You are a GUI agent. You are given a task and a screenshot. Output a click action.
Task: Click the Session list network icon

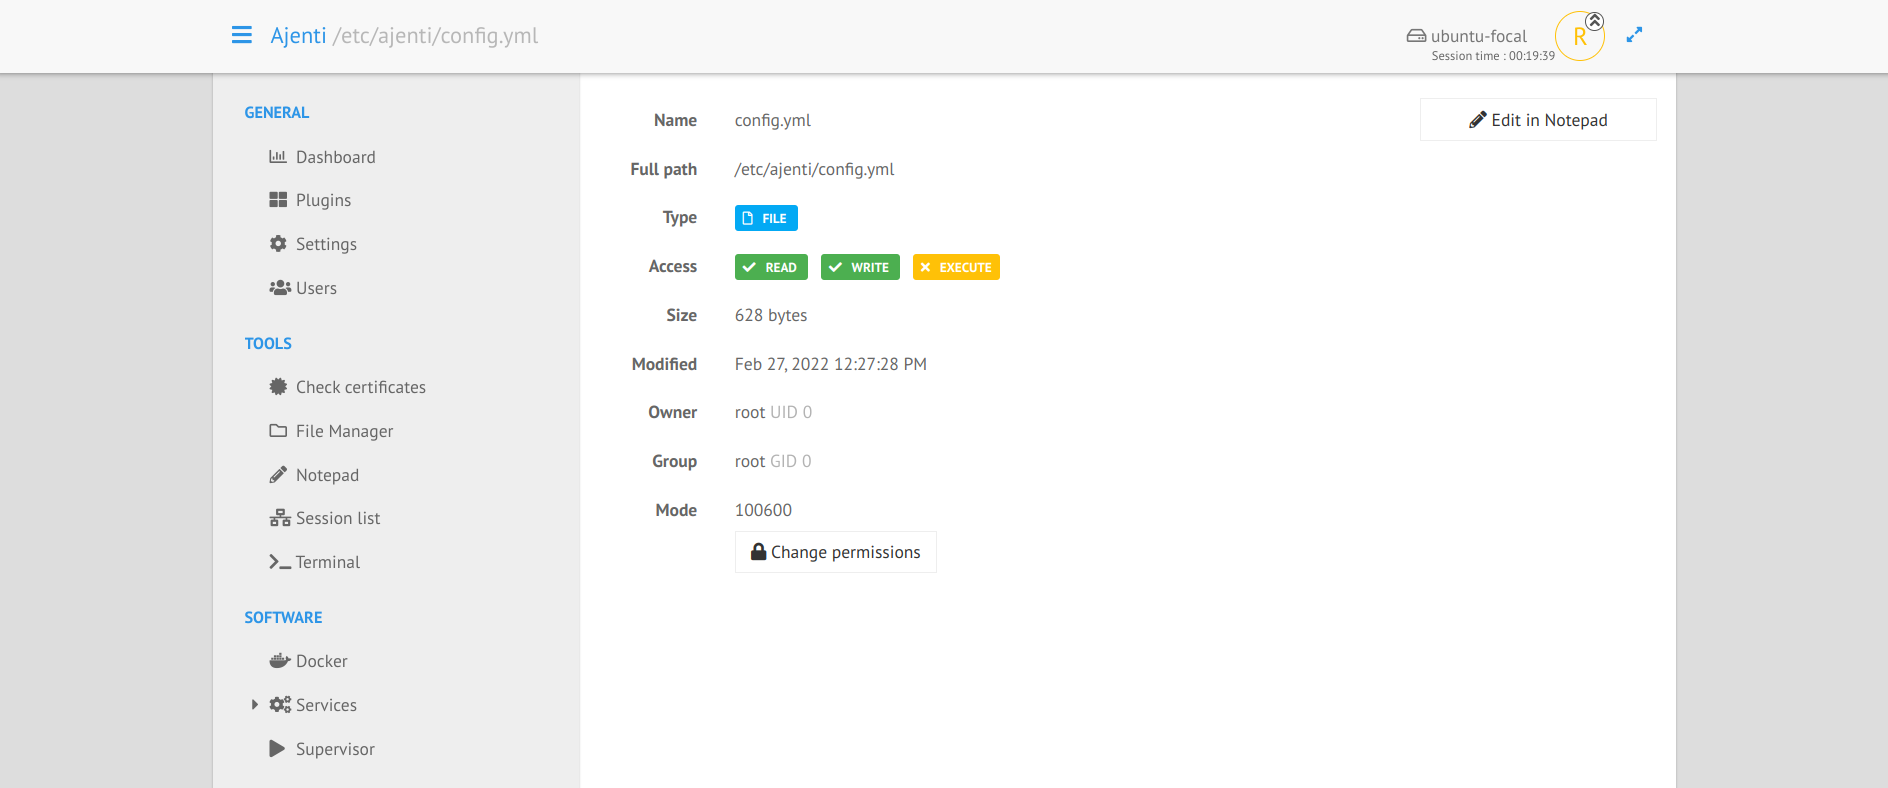pos(280,518)
